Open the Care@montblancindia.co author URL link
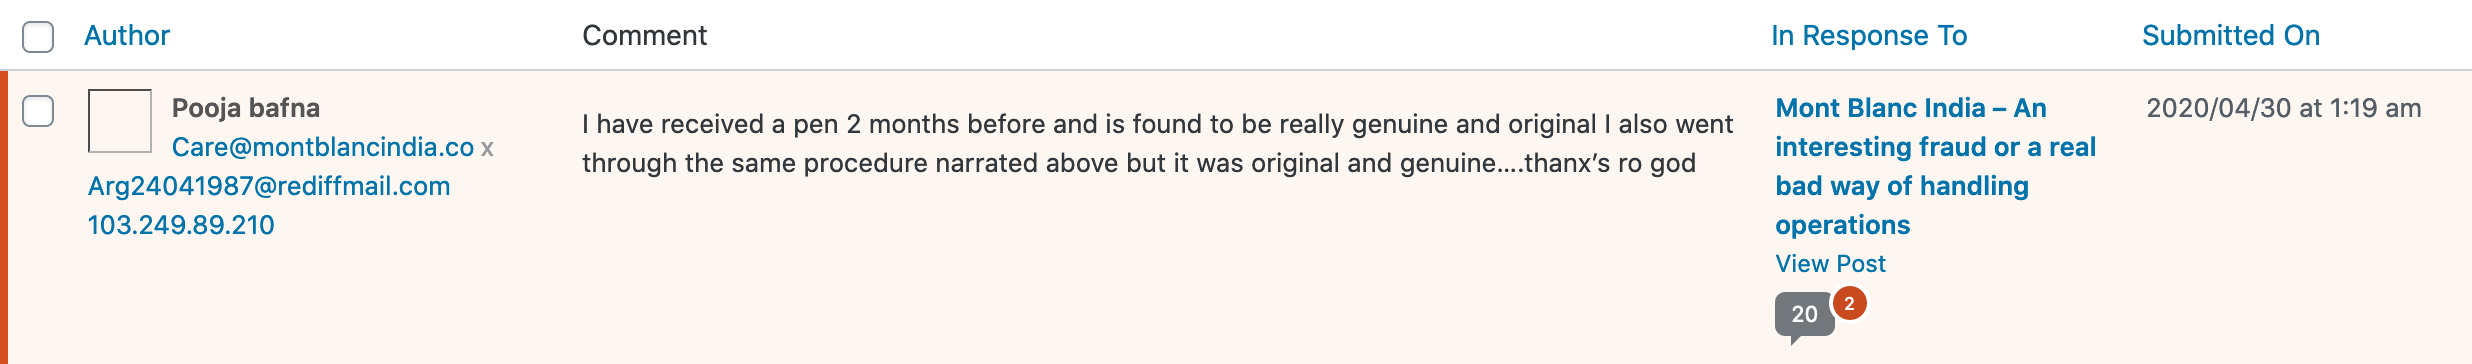2472x364 pixels. tap(323, 147)
